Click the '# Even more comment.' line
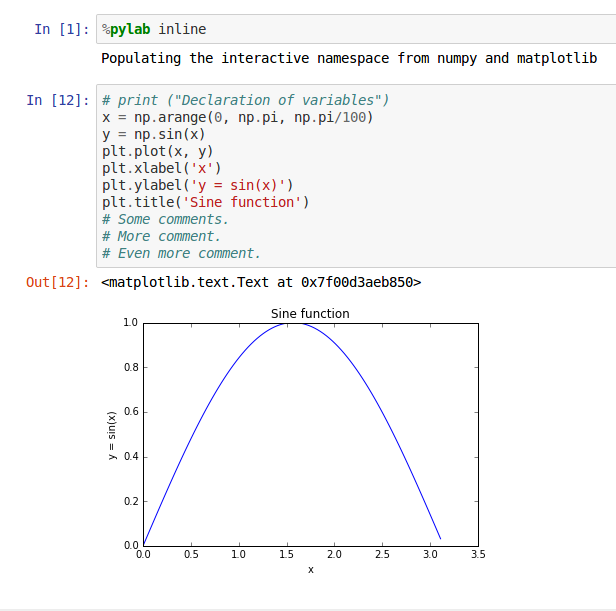The width and height of the screenshot is (616, 611). click(181, 253)
